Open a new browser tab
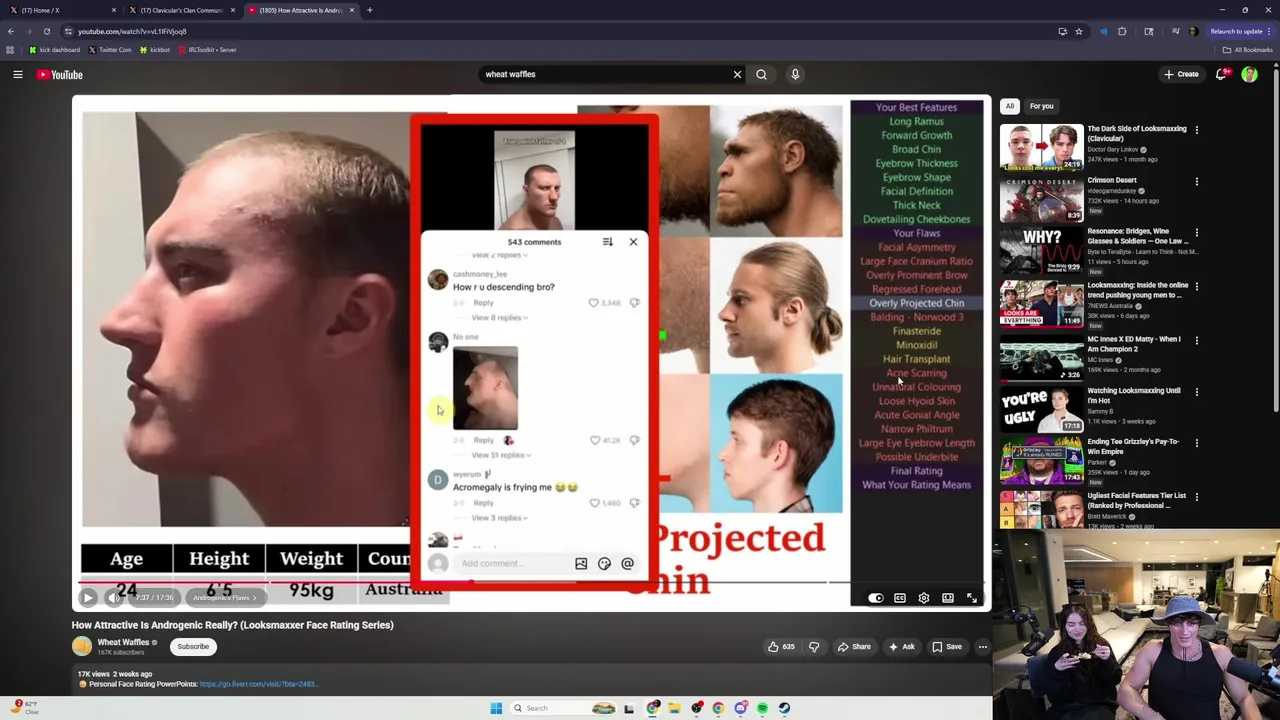Image resolution: width=1280 pixels, height=720 pixels. pos(369,10)
